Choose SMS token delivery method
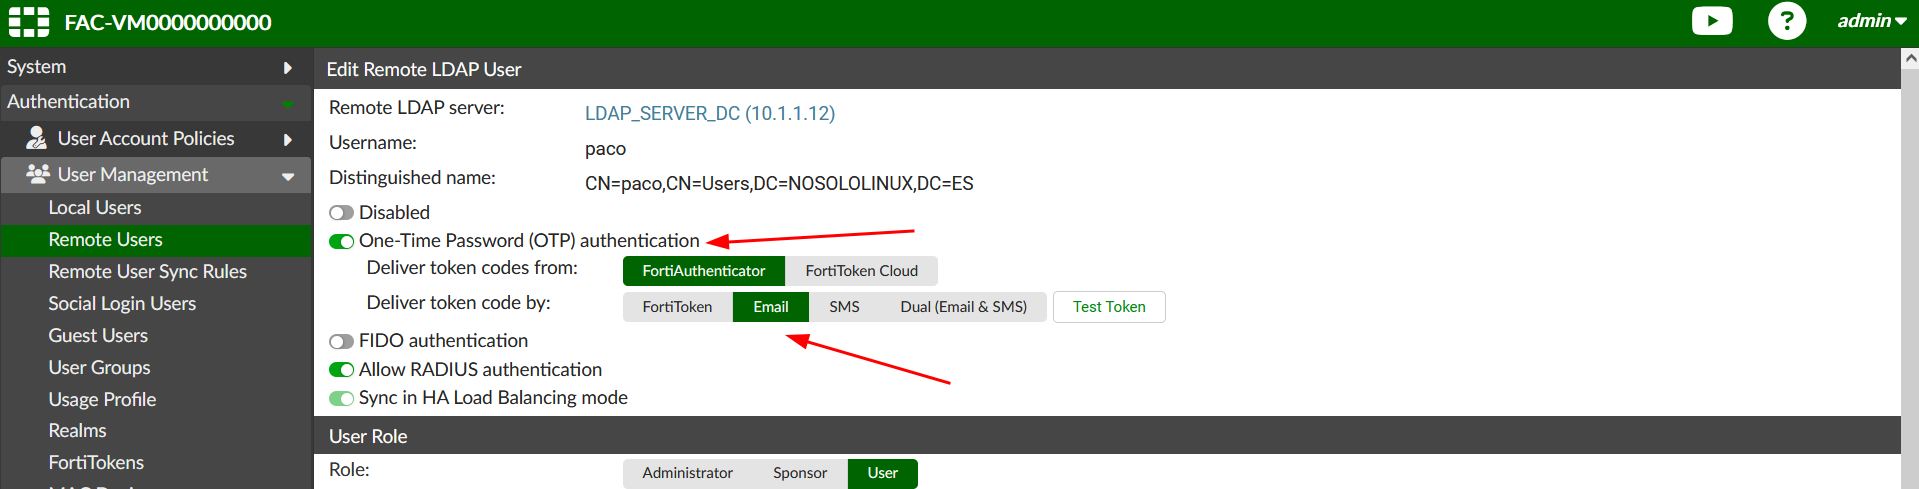Screen dimensions: 1919x489 pos(844,307)
